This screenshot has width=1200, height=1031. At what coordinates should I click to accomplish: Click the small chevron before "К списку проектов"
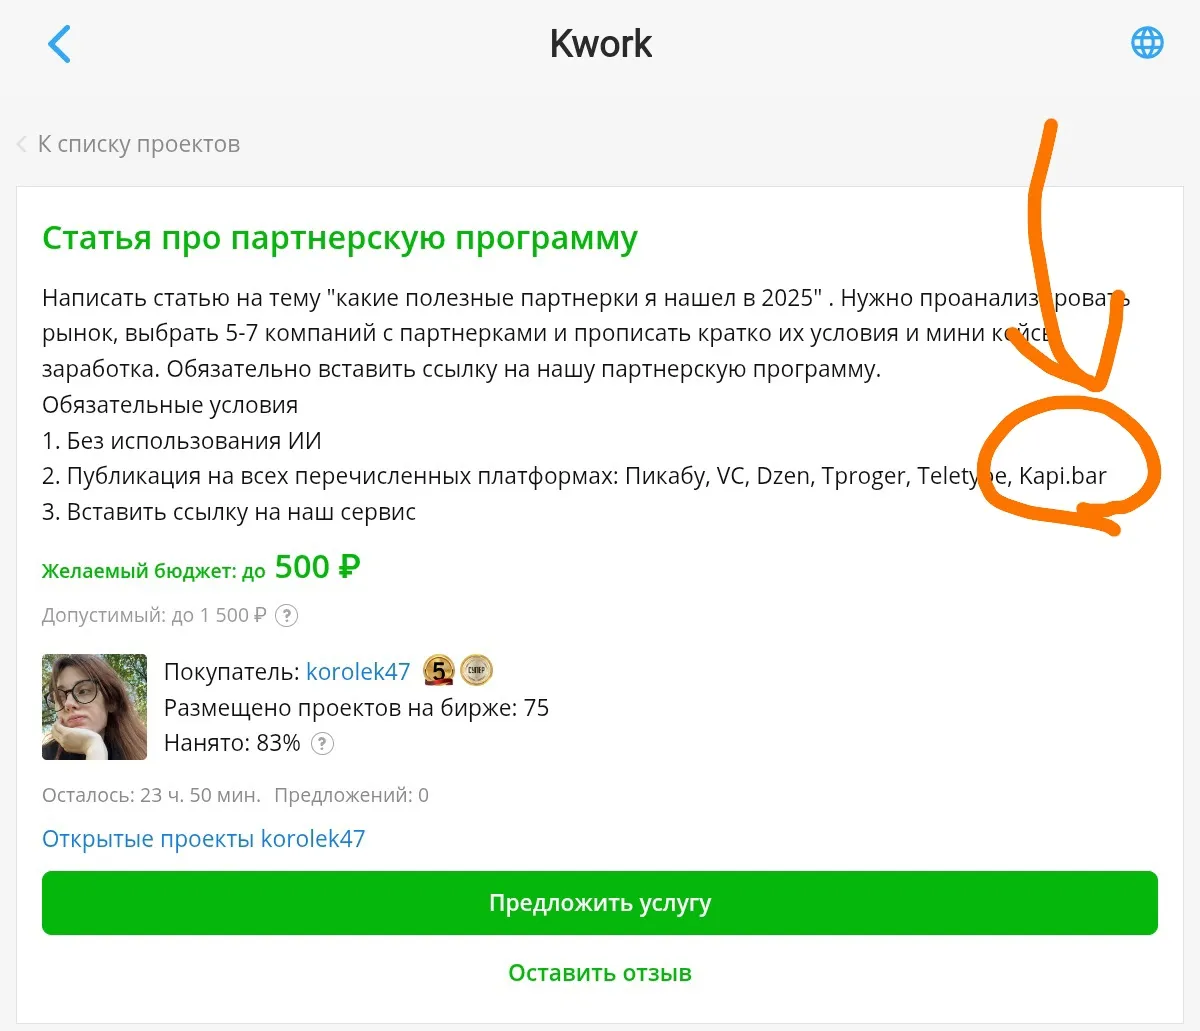pos(22,145)
